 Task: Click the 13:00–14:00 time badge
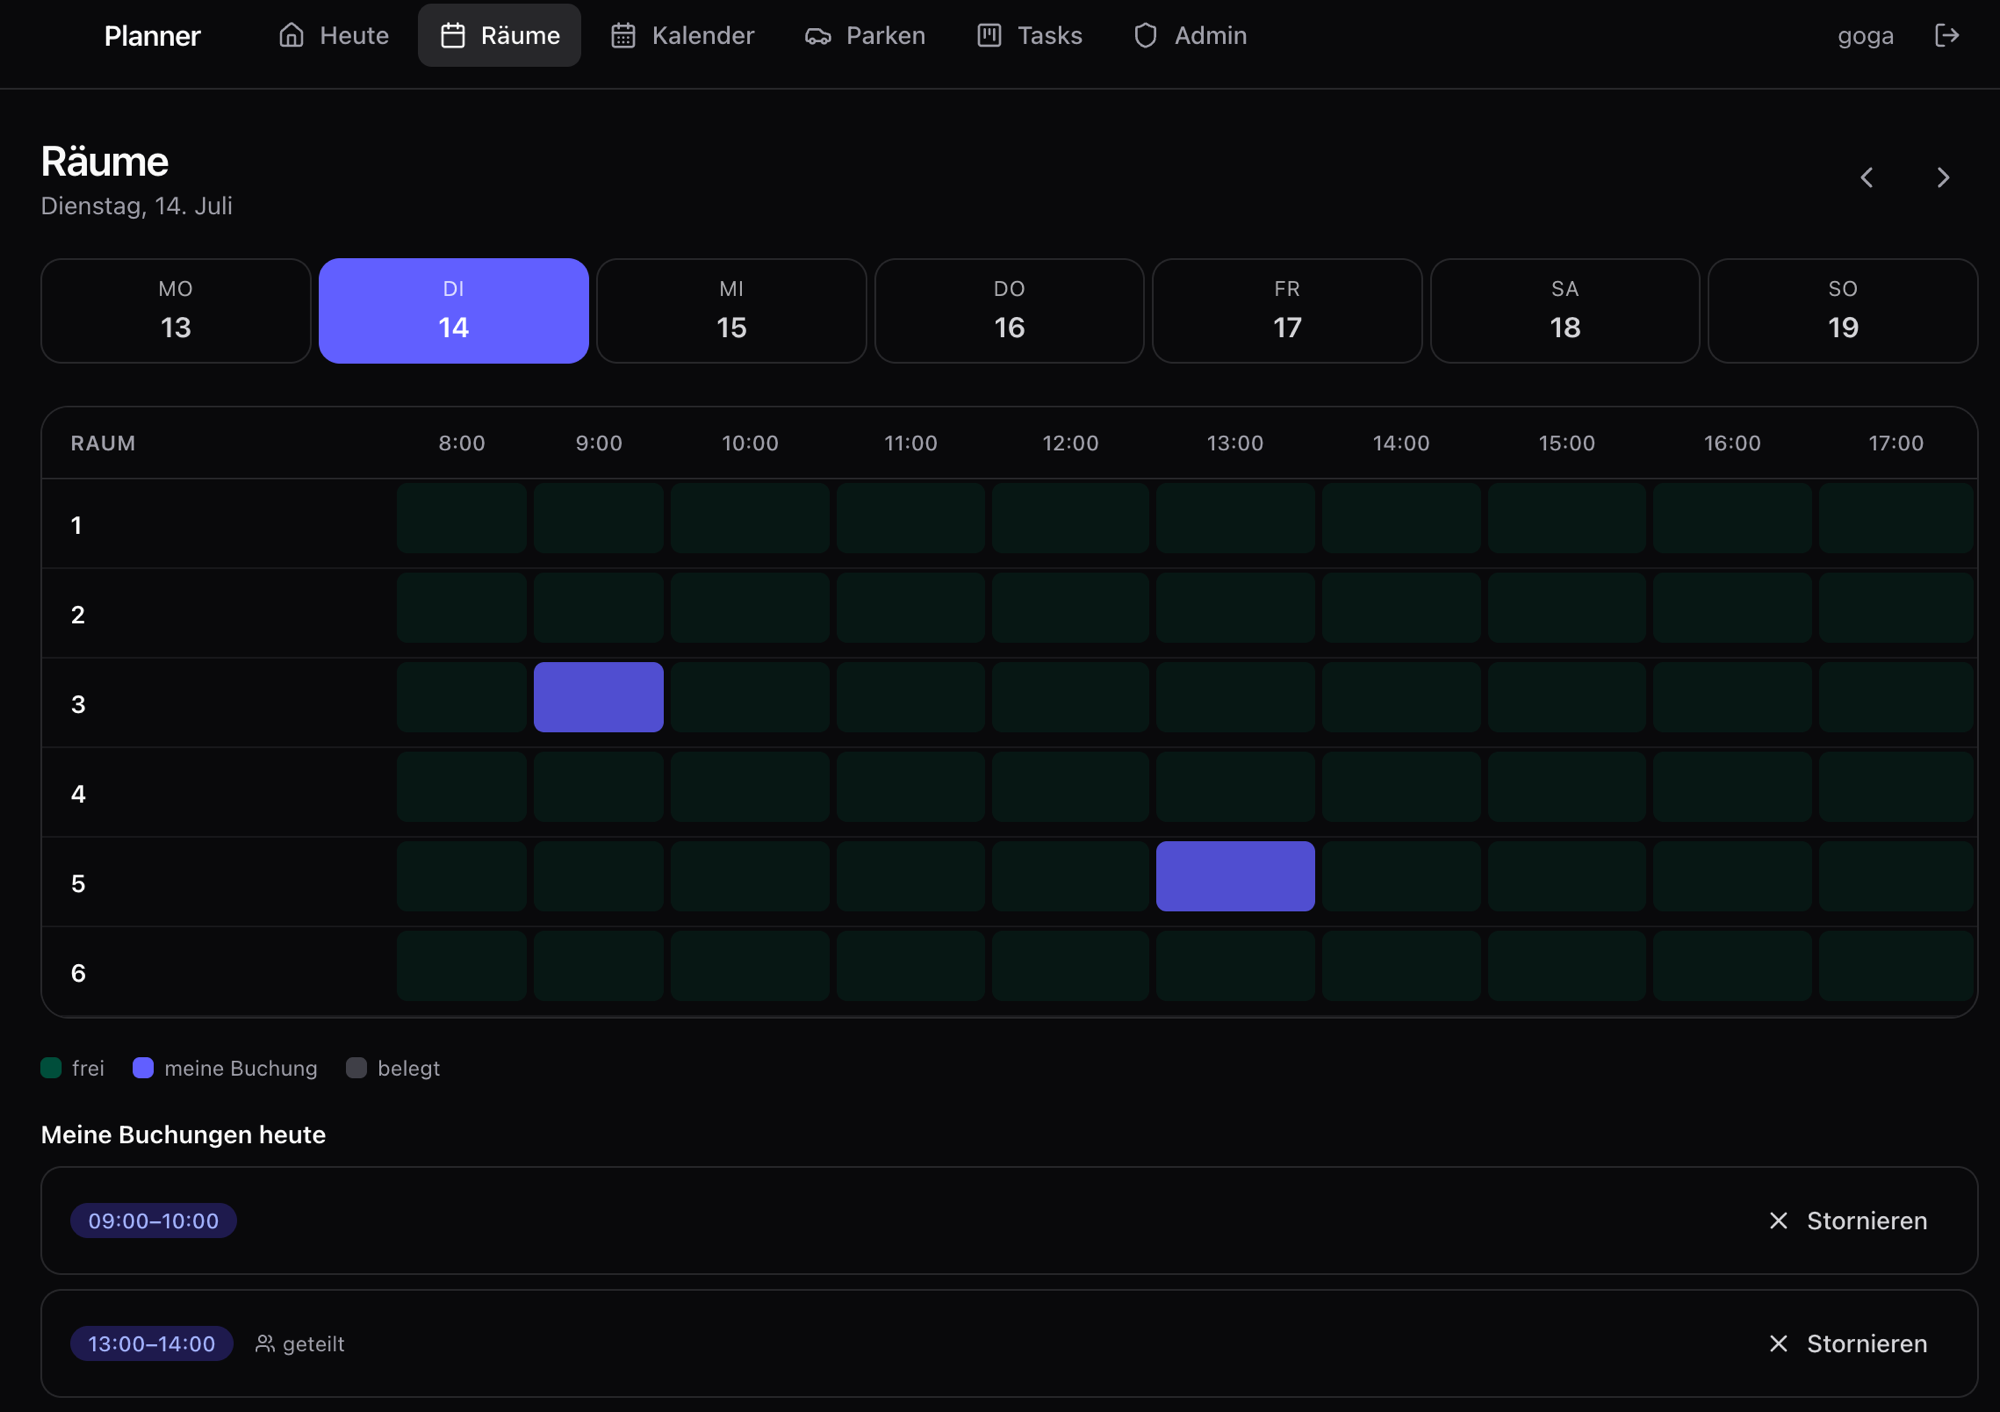coord(152,1344)
